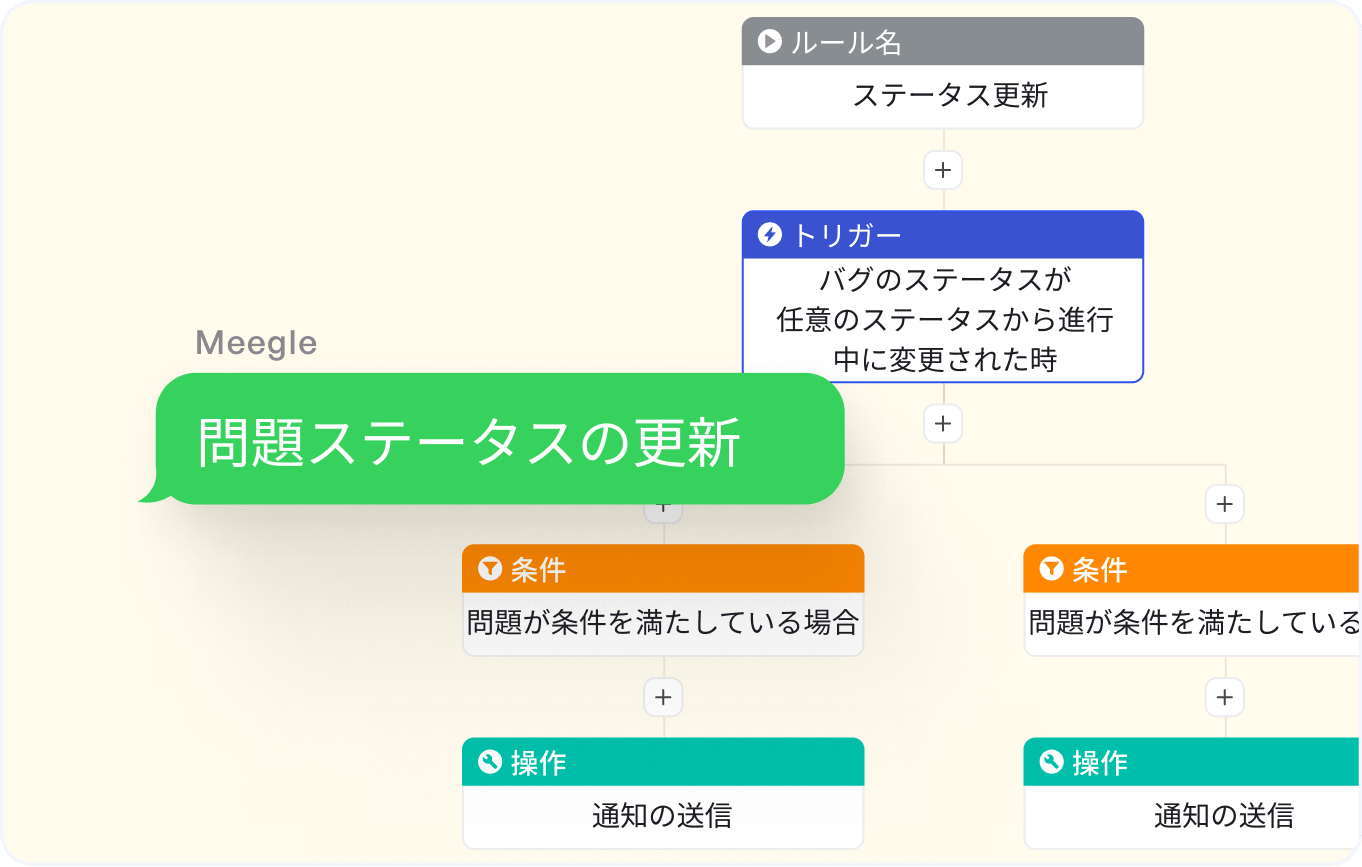Click plus between the right 条件 and 操作
The width and height of the screenshot is (1362, 867).
point(1224,697)
